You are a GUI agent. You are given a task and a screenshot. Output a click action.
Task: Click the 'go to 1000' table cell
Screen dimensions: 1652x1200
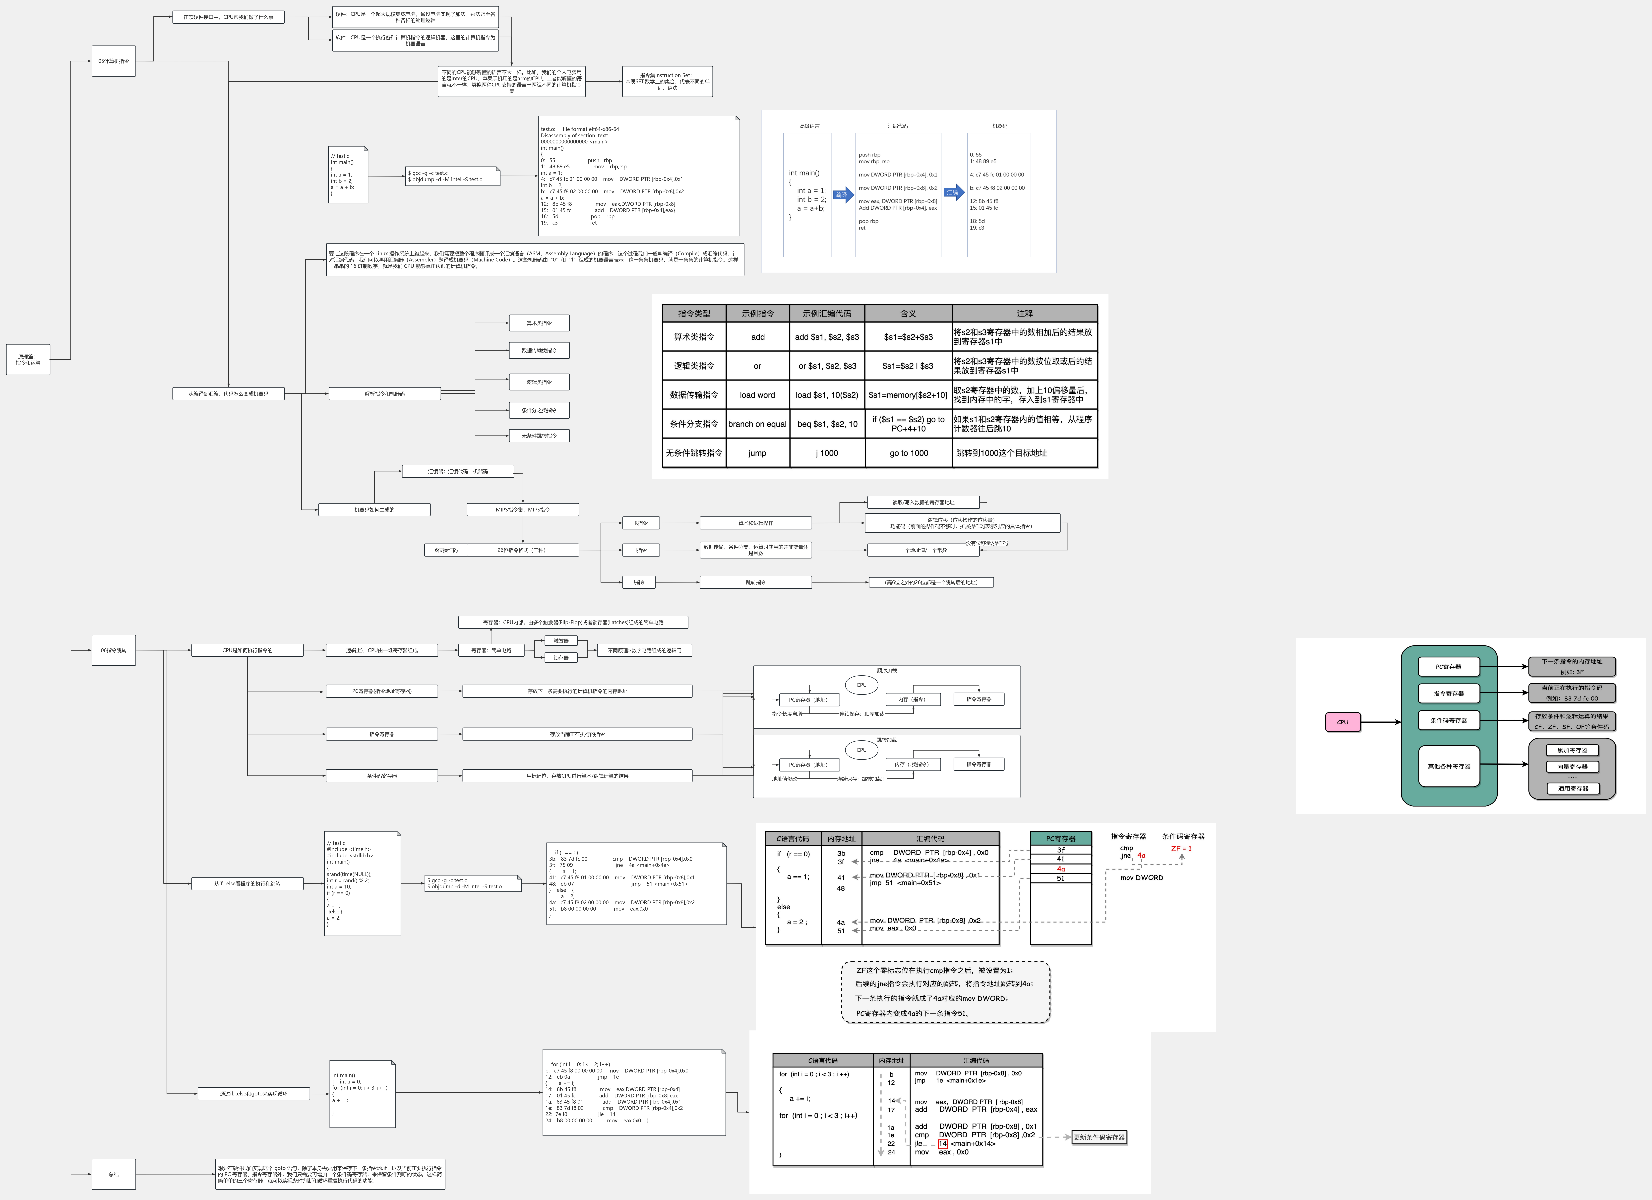[908, 453]
